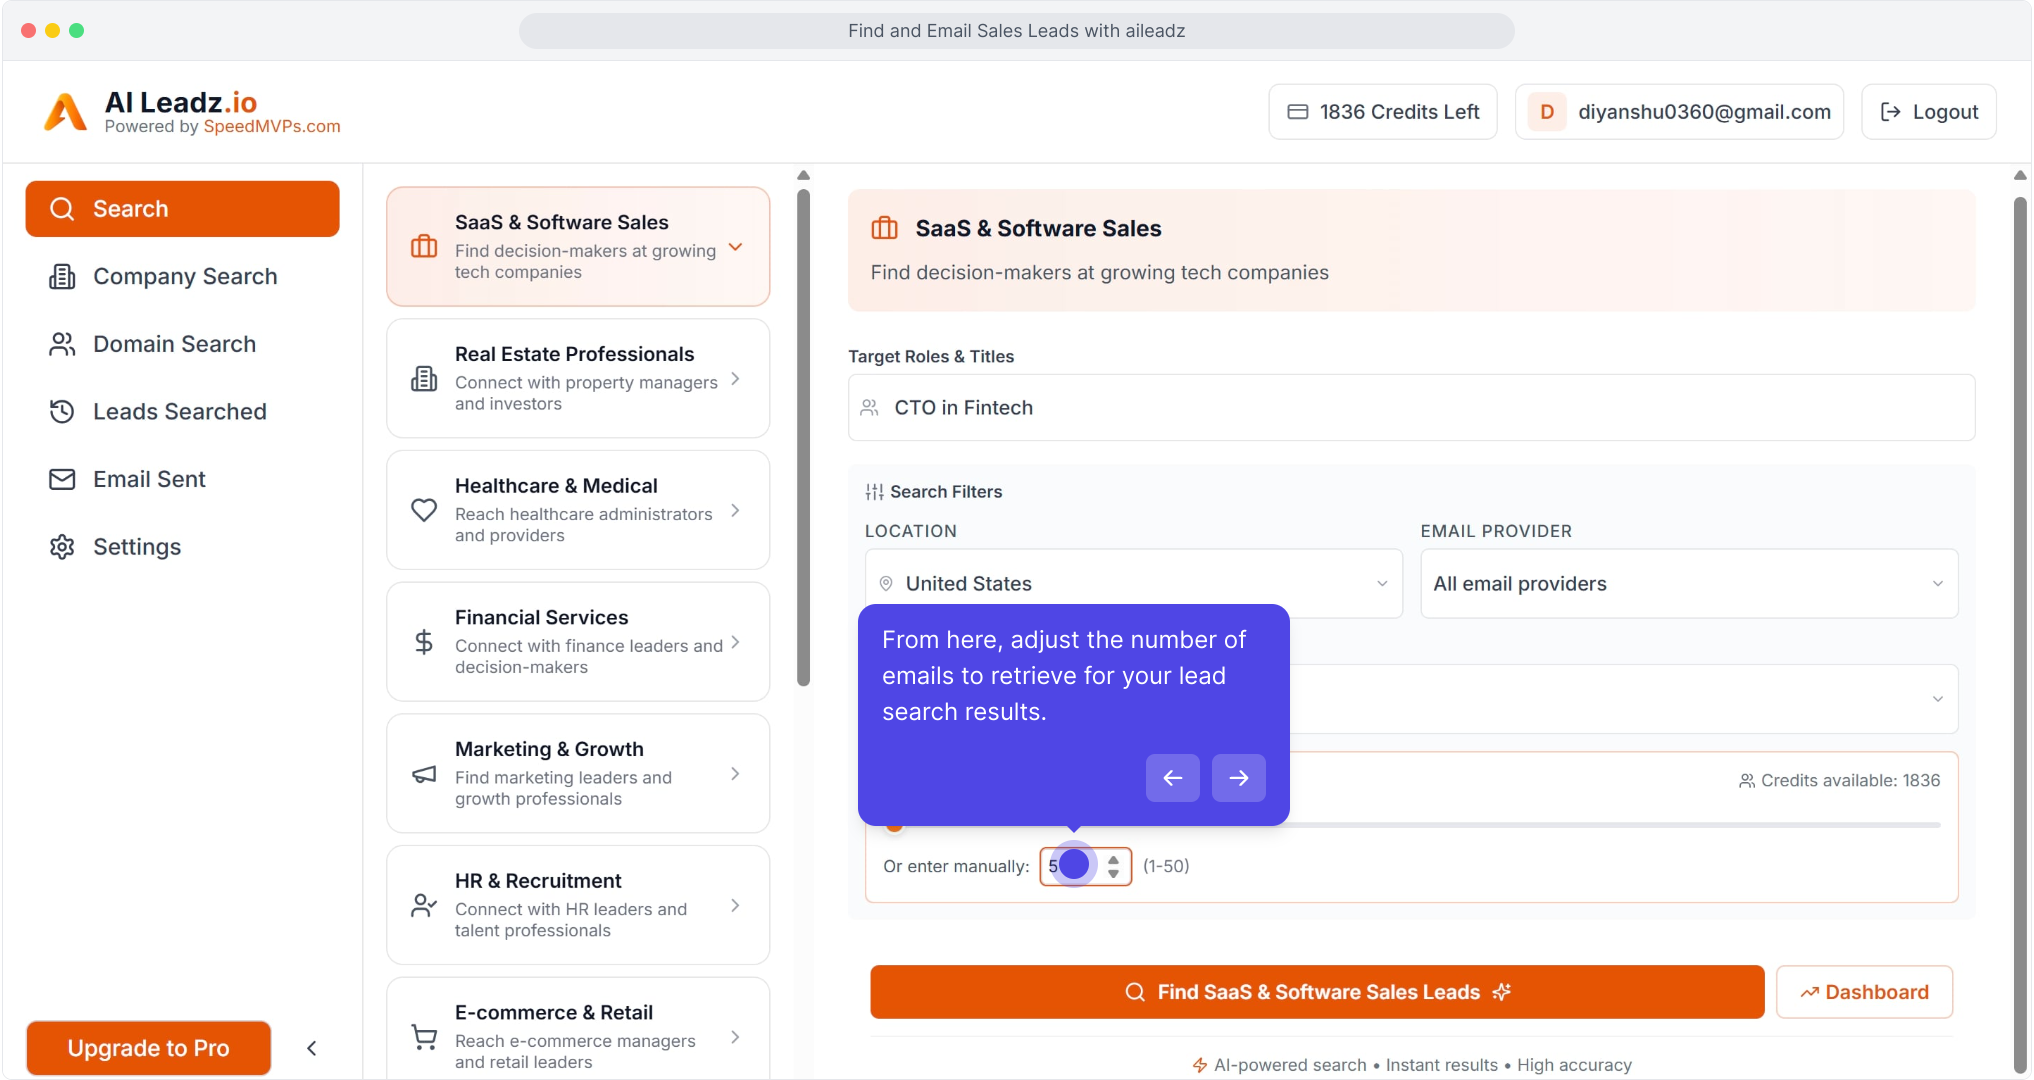Collapse sidebar with the chevron arrow
2034x1080 pixels.
312,1048
